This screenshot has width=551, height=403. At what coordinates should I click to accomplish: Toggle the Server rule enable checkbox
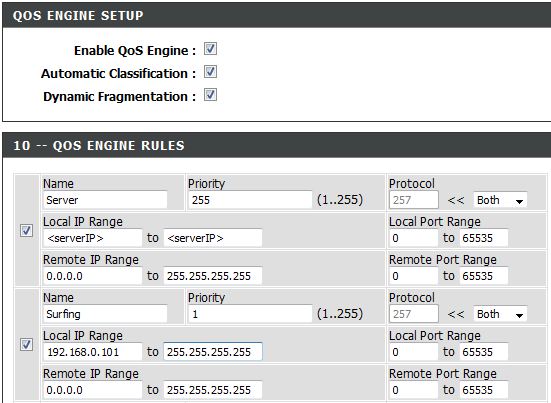click(x=26, y=231)
